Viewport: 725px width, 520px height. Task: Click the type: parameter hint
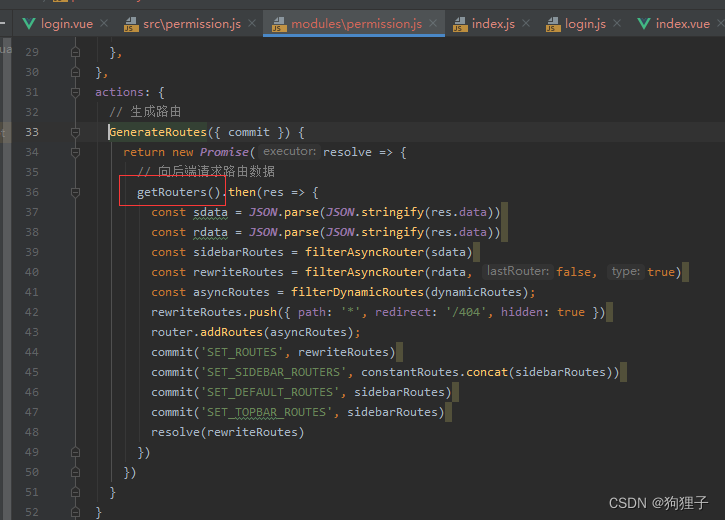tap(626, 271)
